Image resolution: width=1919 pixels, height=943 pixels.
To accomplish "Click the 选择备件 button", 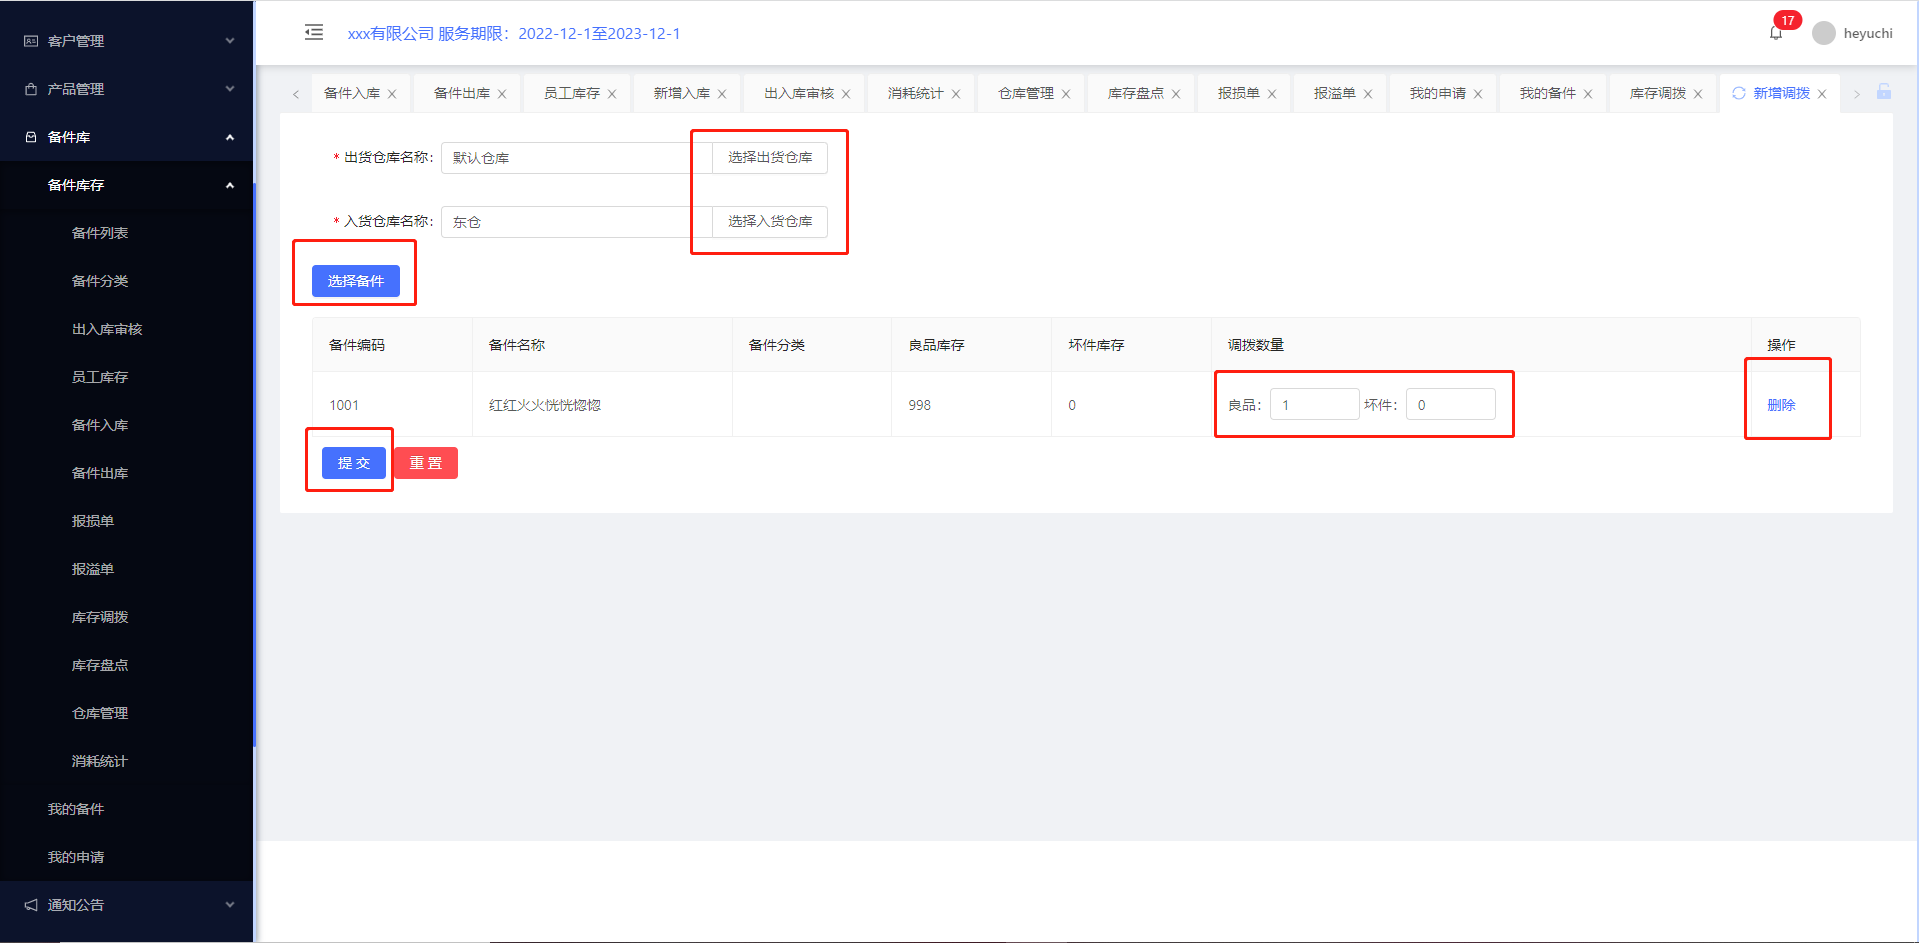I will (x=355, y=281).
